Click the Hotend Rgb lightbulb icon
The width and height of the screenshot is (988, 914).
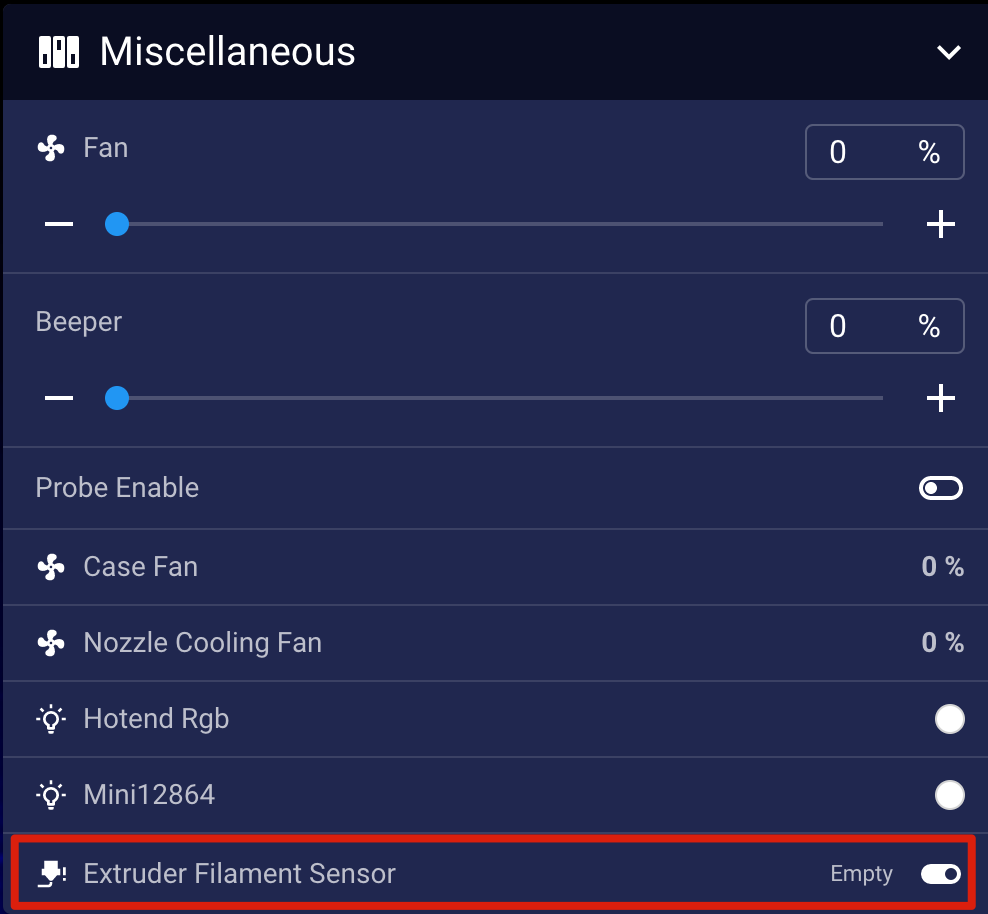click(51, 719)
